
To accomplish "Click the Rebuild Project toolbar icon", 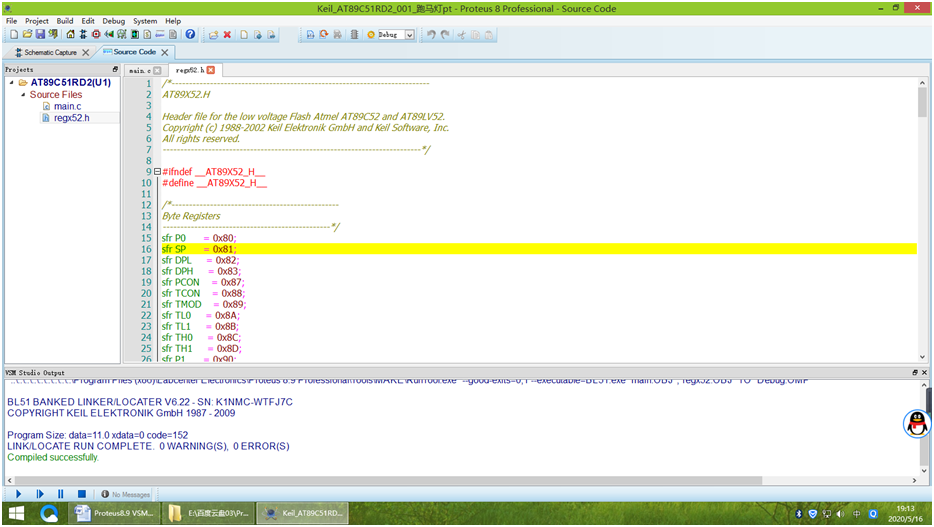I will (323, 35).
